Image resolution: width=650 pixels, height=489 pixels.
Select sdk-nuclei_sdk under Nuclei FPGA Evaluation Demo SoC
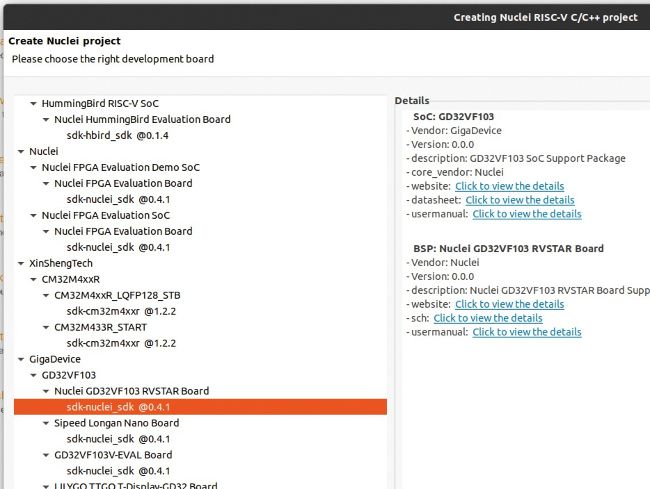tap(117, 199)
